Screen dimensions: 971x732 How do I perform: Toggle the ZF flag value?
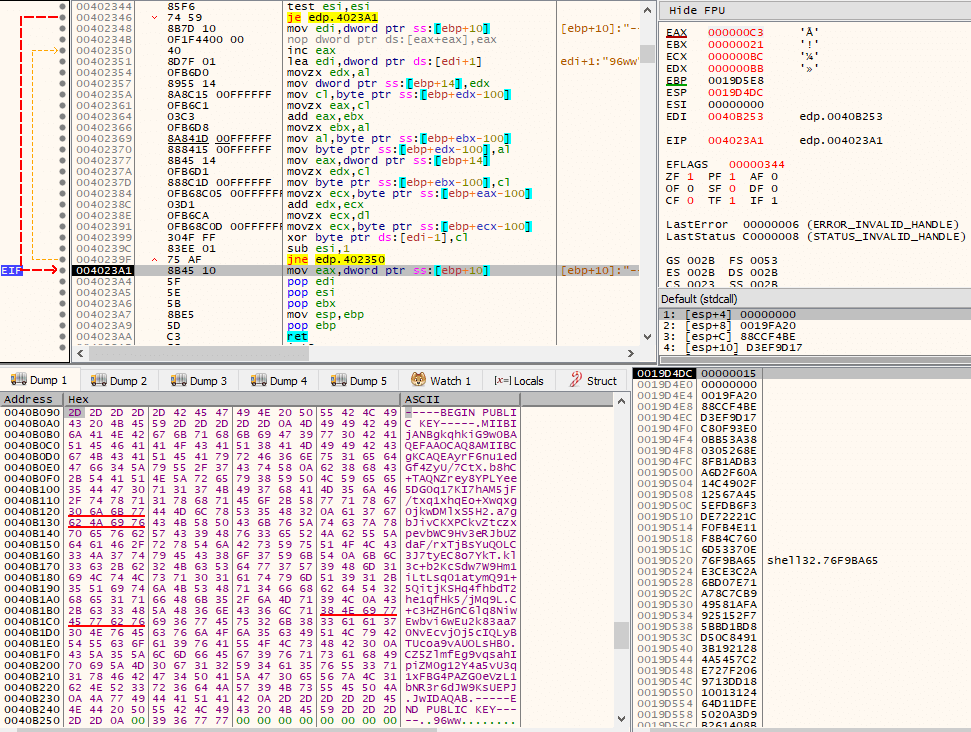690,176
